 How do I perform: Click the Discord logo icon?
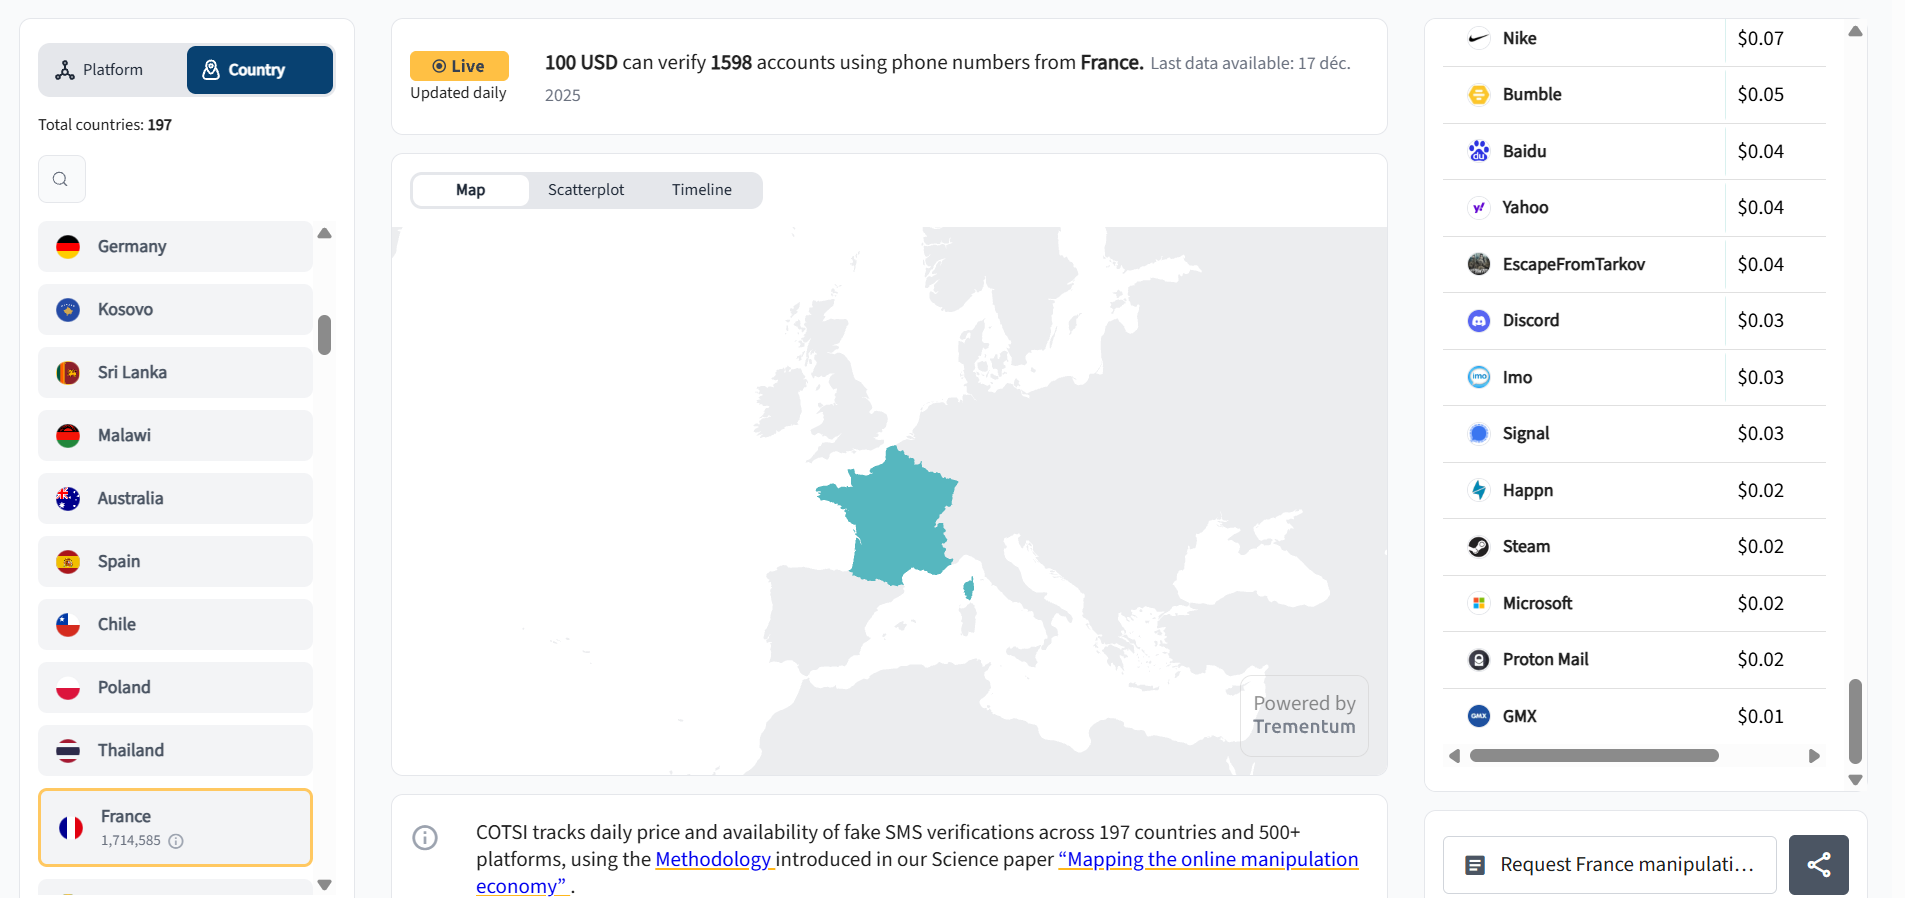[x=1478, y=321]
